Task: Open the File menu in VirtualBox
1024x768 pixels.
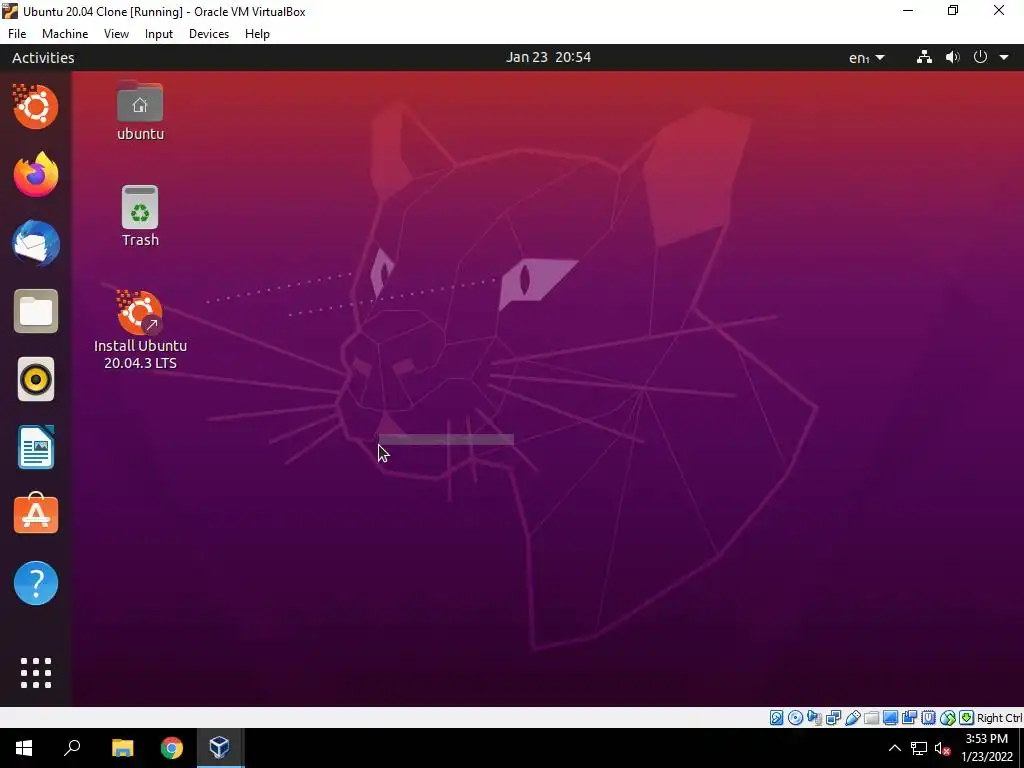Action: (x=17, y=34)
